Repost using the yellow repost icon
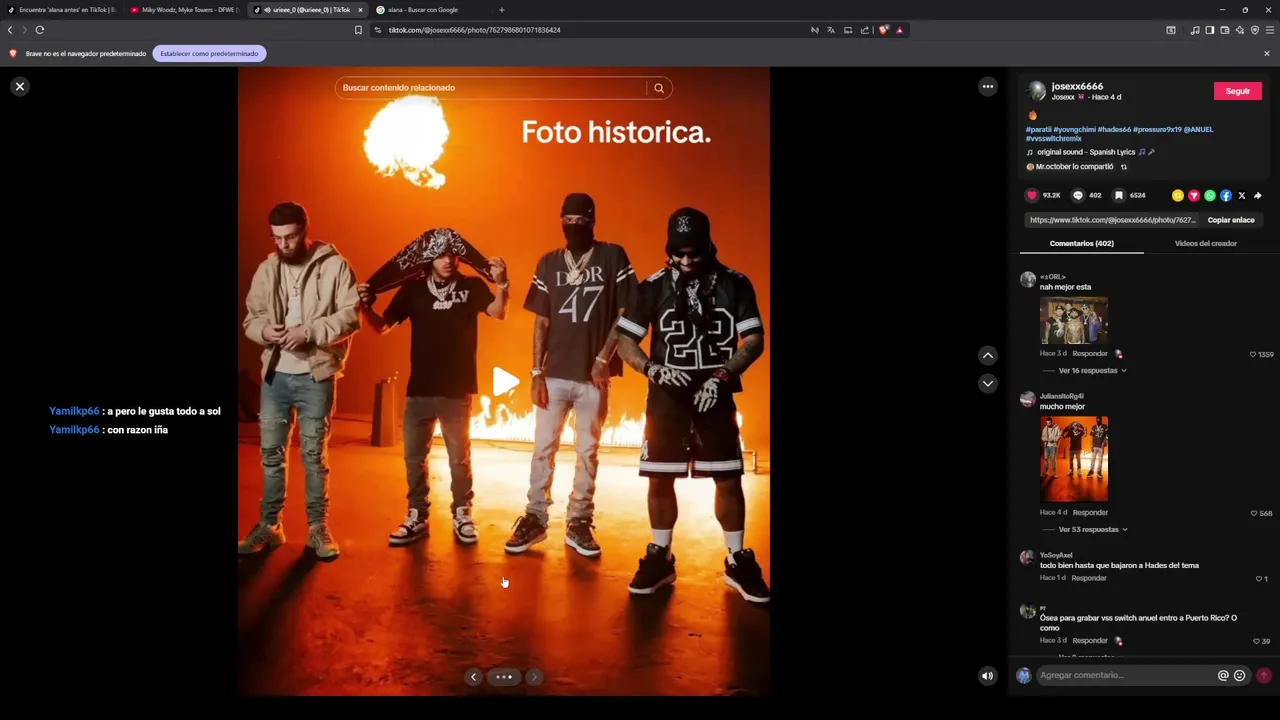This screenshot has height=720, width=1280. click(x=1178, y=196)
